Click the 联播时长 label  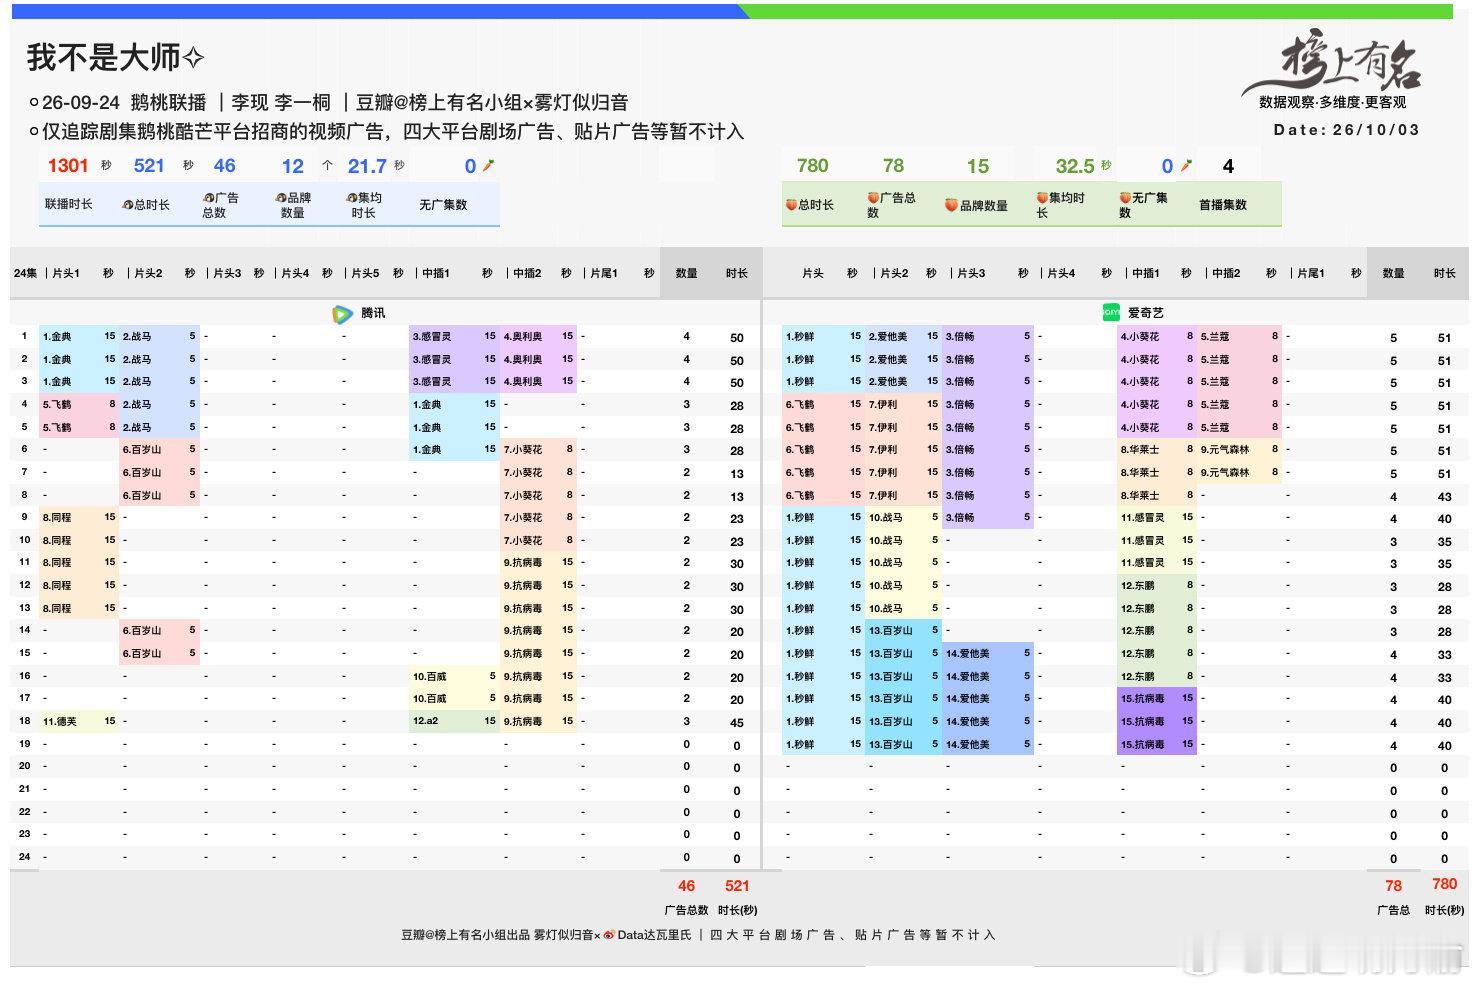coord(68,204)
